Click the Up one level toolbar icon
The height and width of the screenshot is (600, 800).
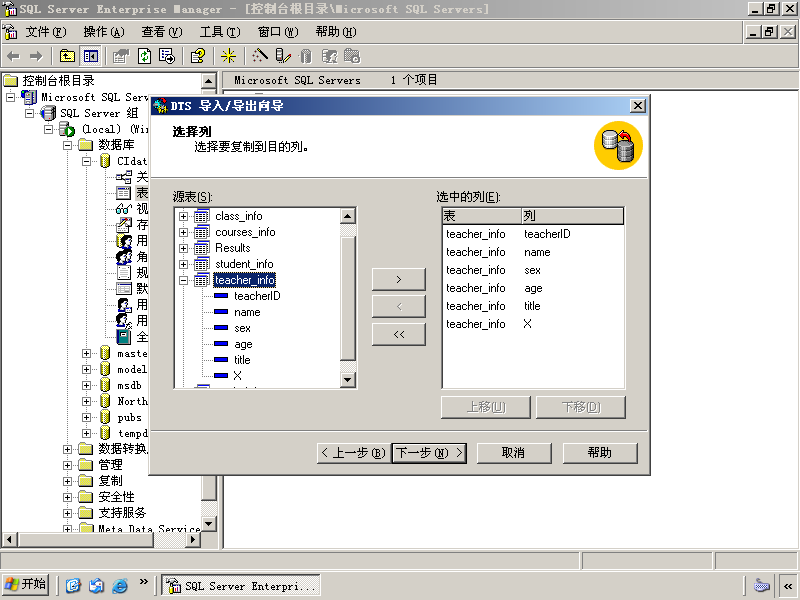tap(67, 56)
